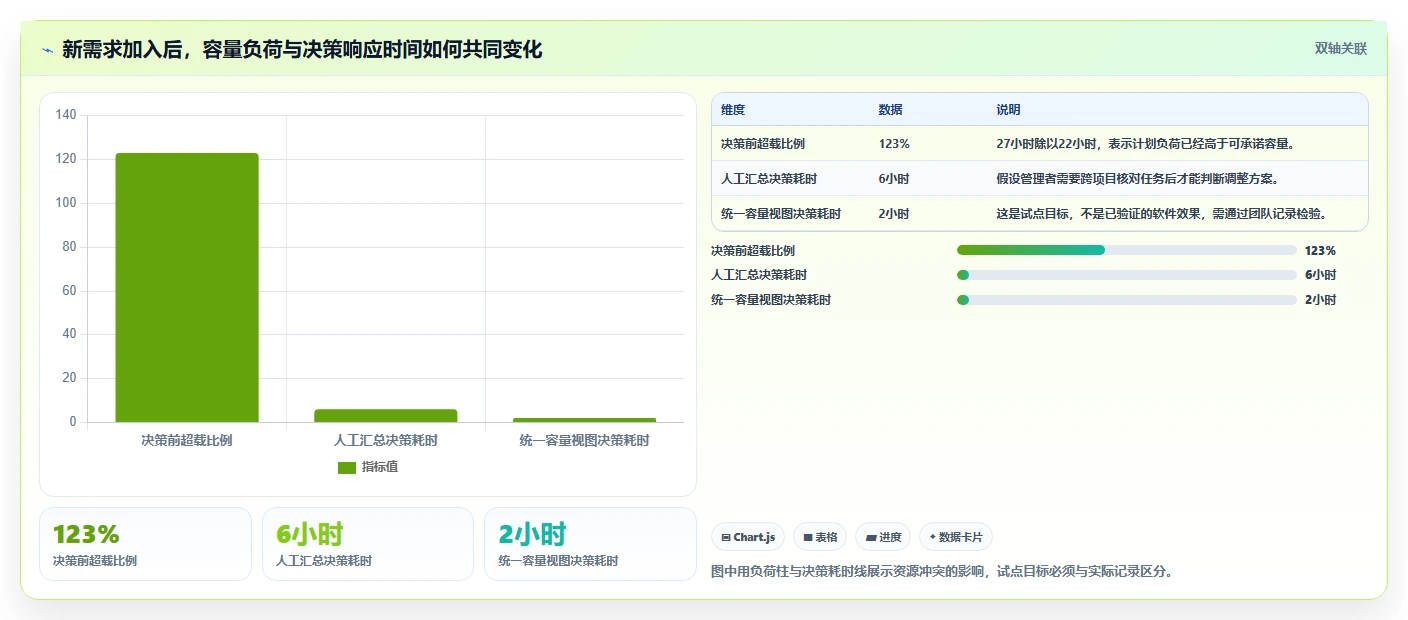Click the 决策前超载比例 bar in the chart
The height and width of the screenshot is (620, 1408).
pyautogui.click(x=187, y=288)
